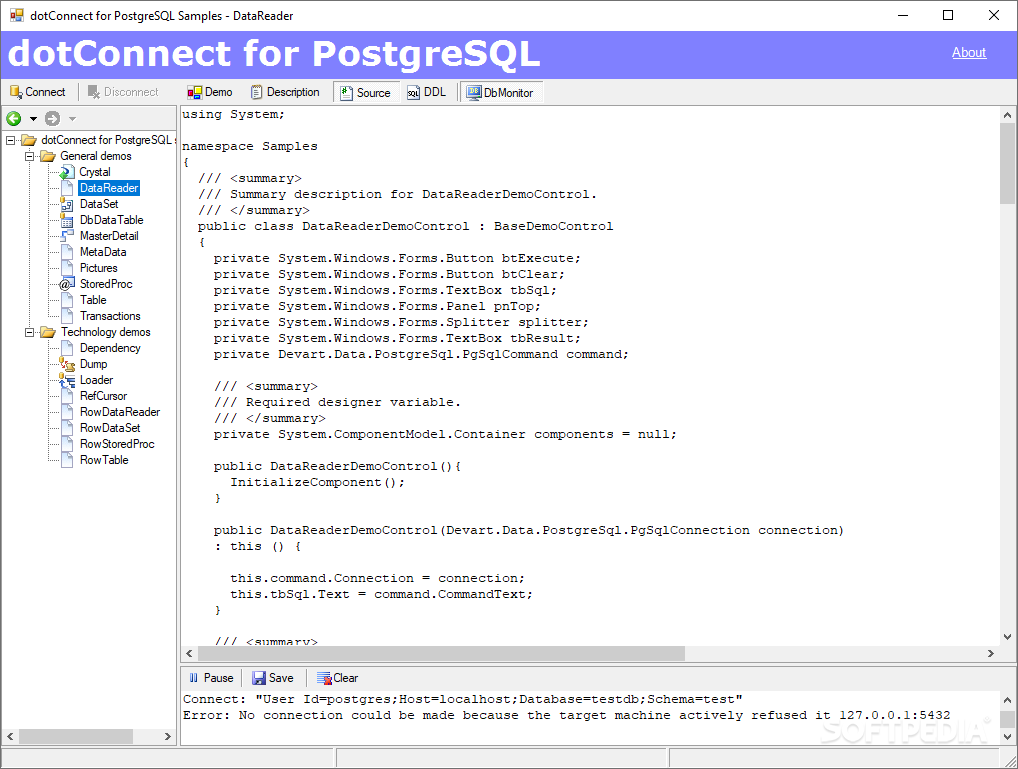Click the Connect toolbar button
The image size is (1018, 769).
38,92
